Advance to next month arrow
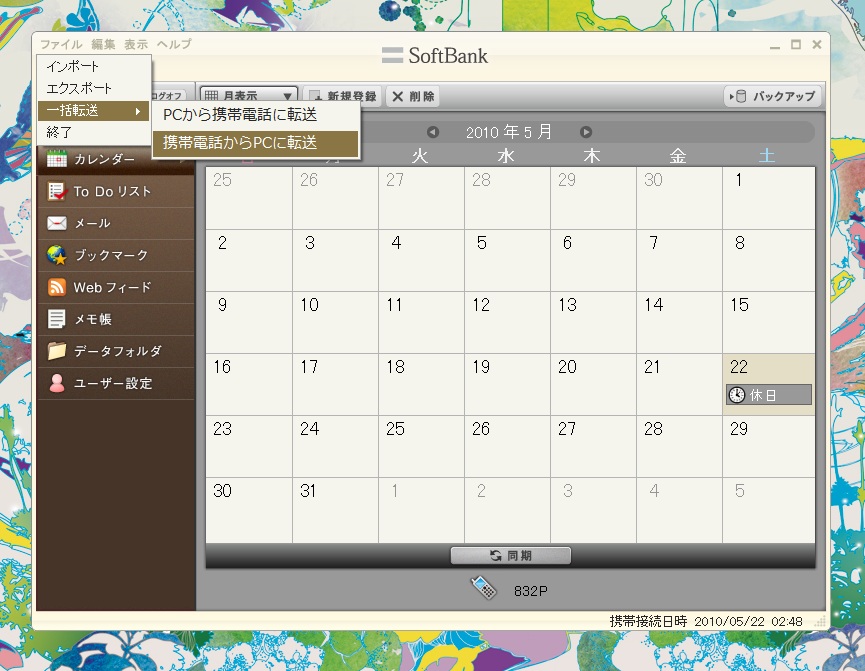The height and width of the screenshot is (671, 865). [586, 132]
